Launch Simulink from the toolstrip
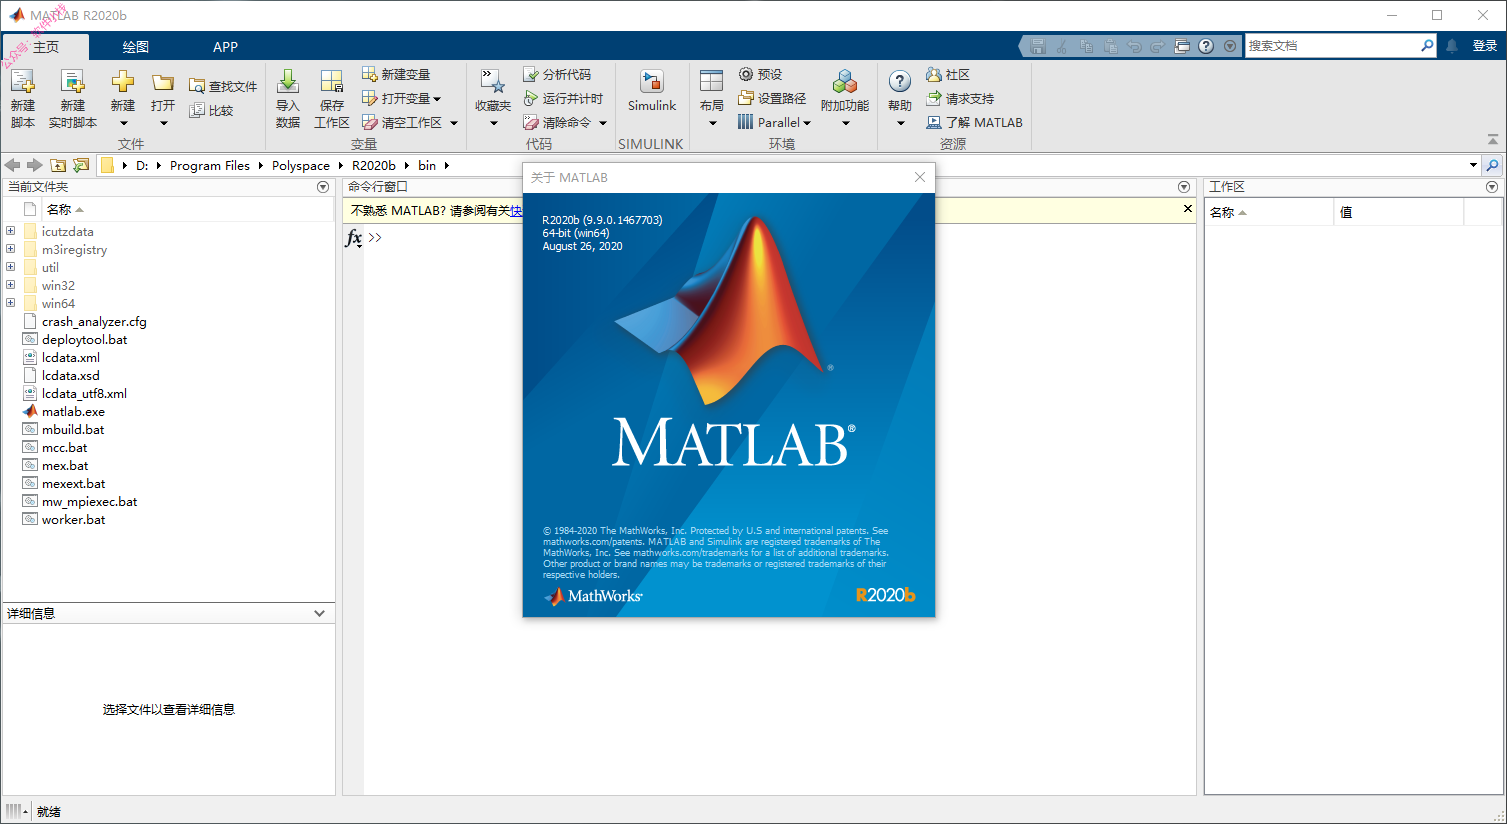 point(652,92)
